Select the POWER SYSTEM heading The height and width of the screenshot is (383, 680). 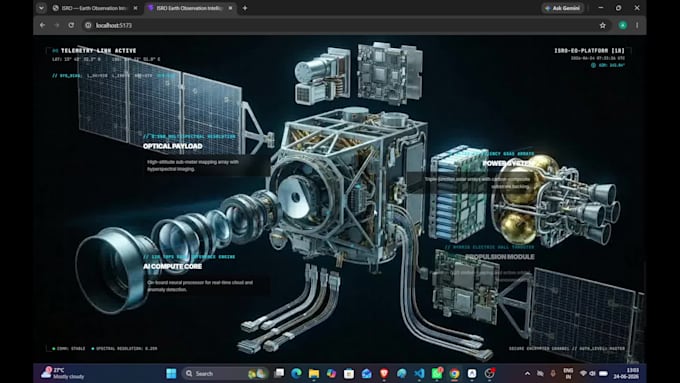(x=508, y=164)
